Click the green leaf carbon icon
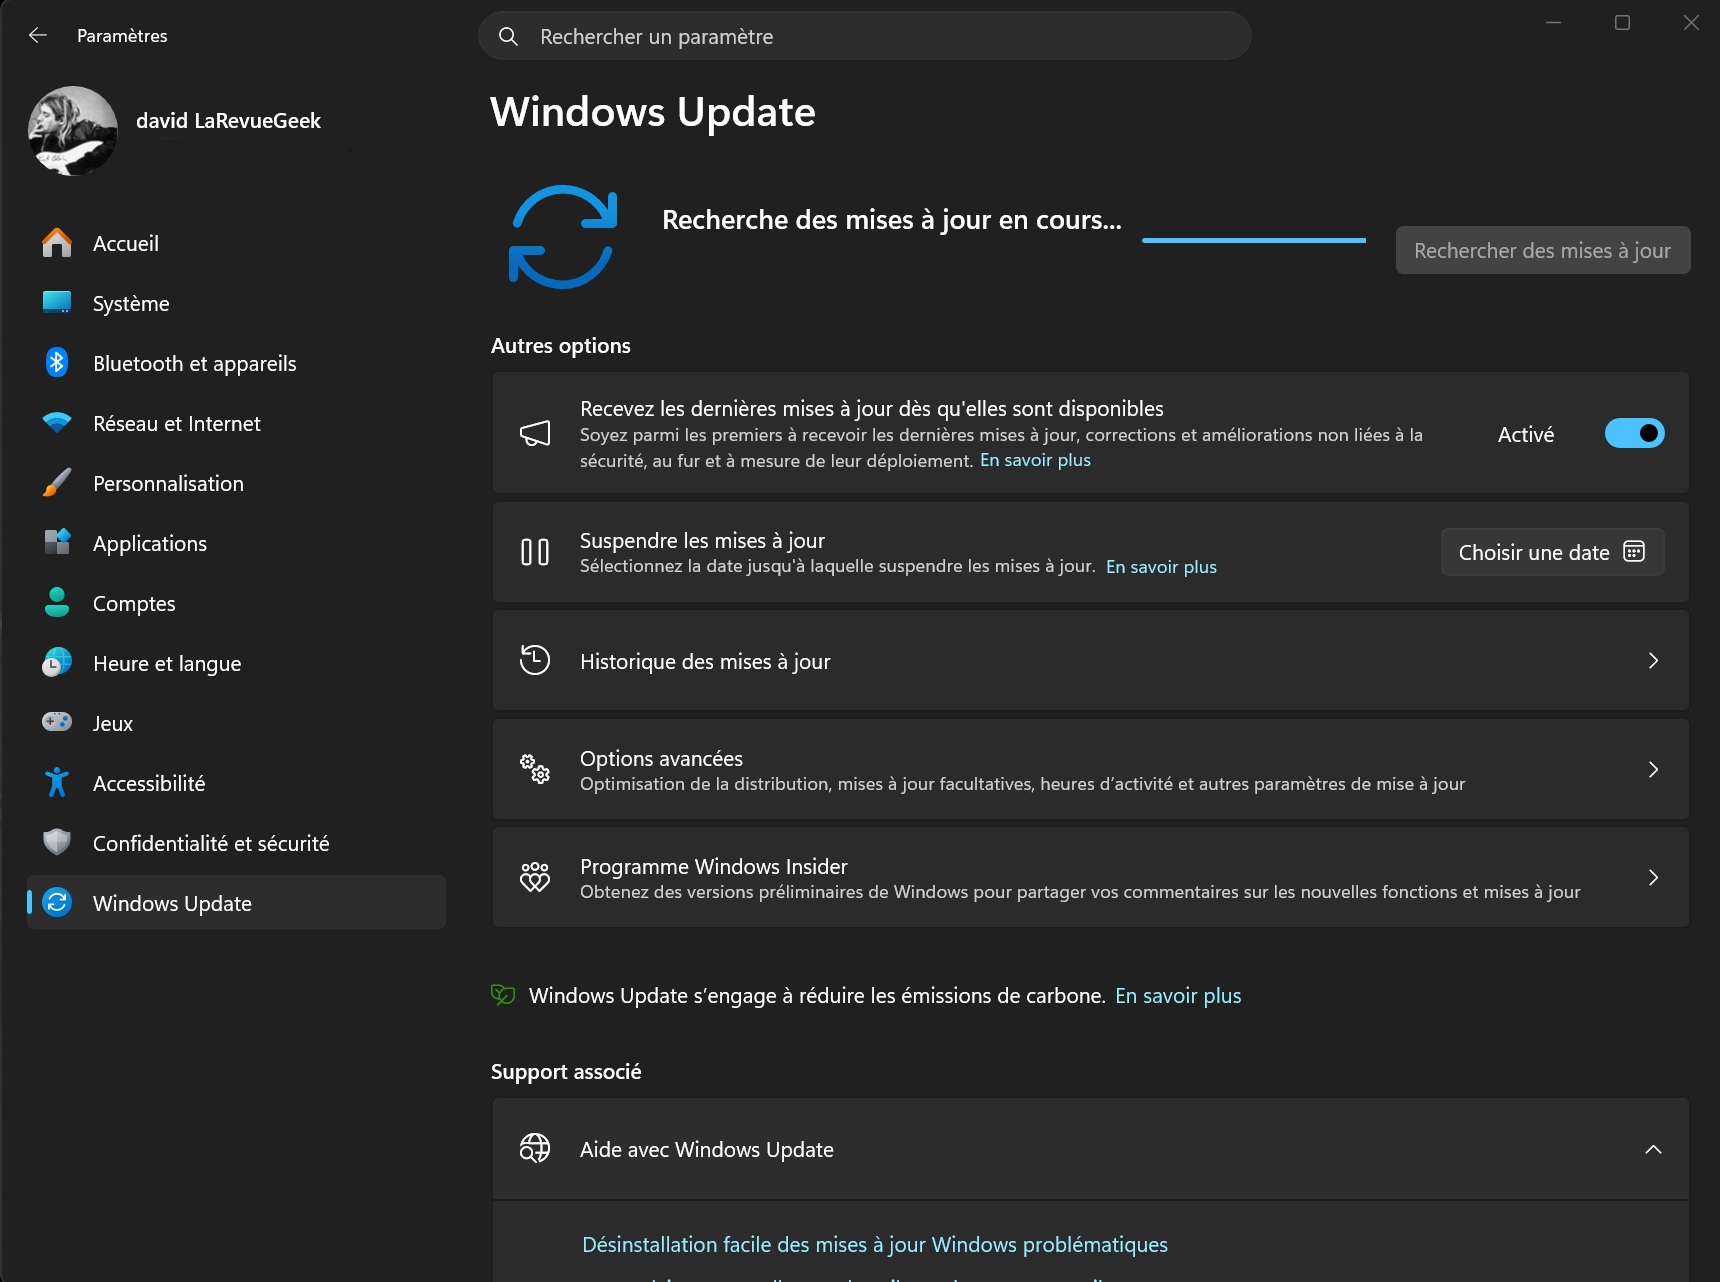 (x=503, y=995)
